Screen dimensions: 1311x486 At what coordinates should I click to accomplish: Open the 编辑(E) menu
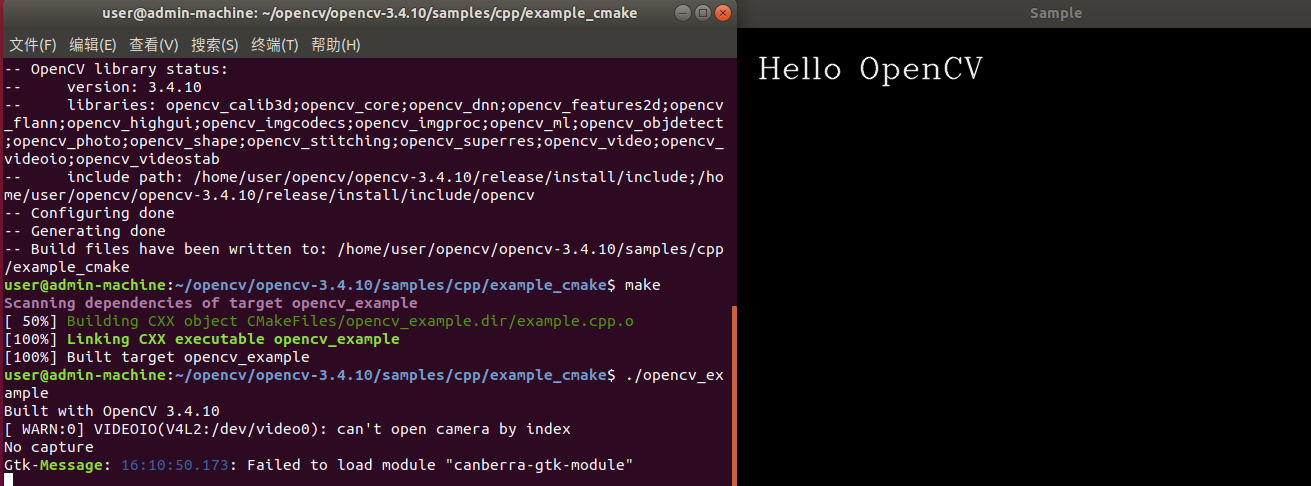pyautogui.click(x=93, y=45)
